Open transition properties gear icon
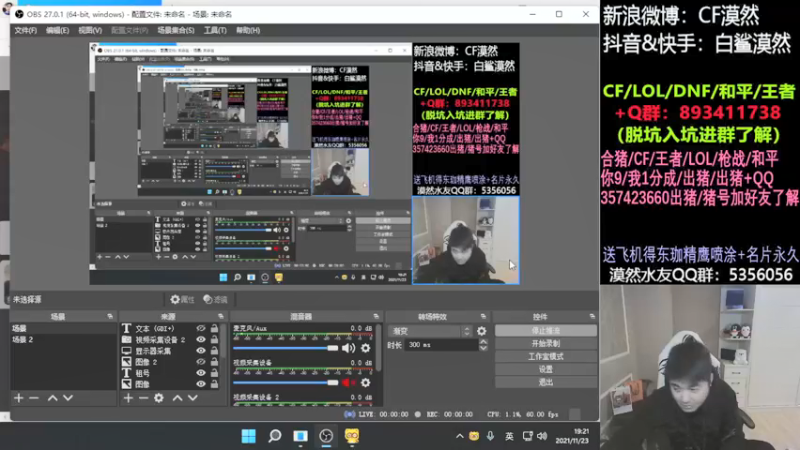The width and height of the screenshot is (800, 450). click(x=482, y=331)
